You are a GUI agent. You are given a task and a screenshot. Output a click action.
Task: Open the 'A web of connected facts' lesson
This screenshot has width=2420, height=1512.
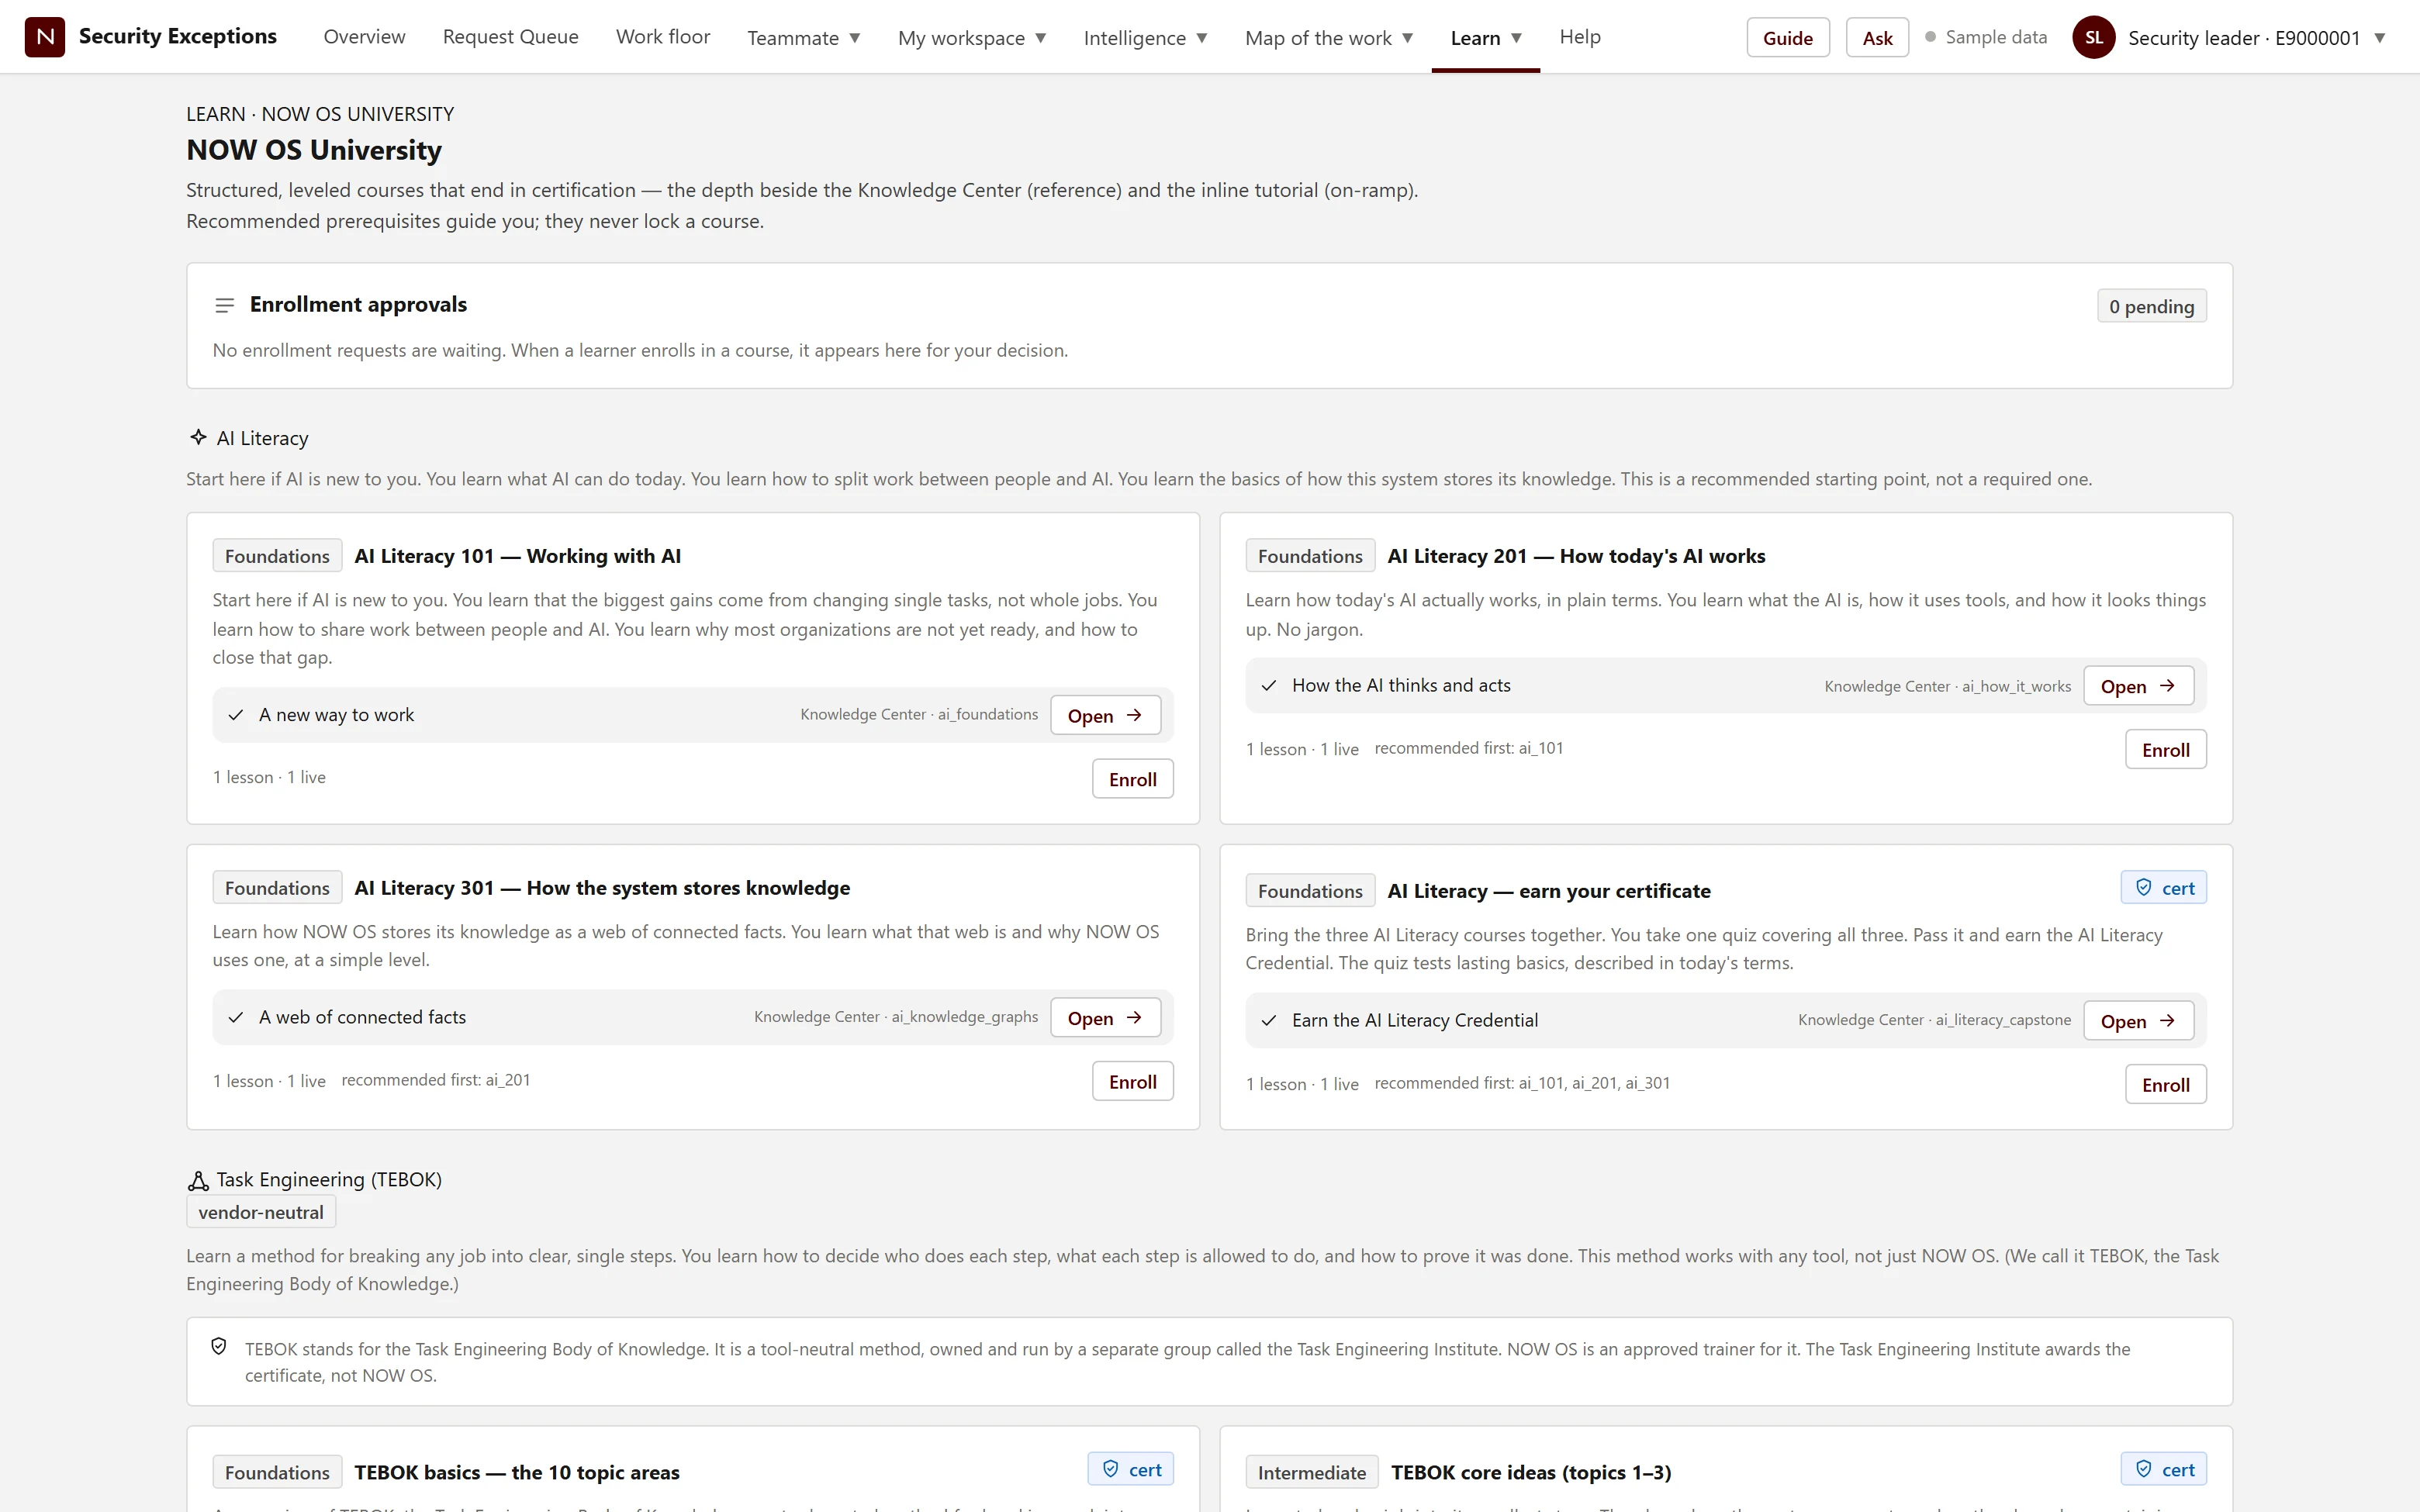click(x=1105, y=1018)
